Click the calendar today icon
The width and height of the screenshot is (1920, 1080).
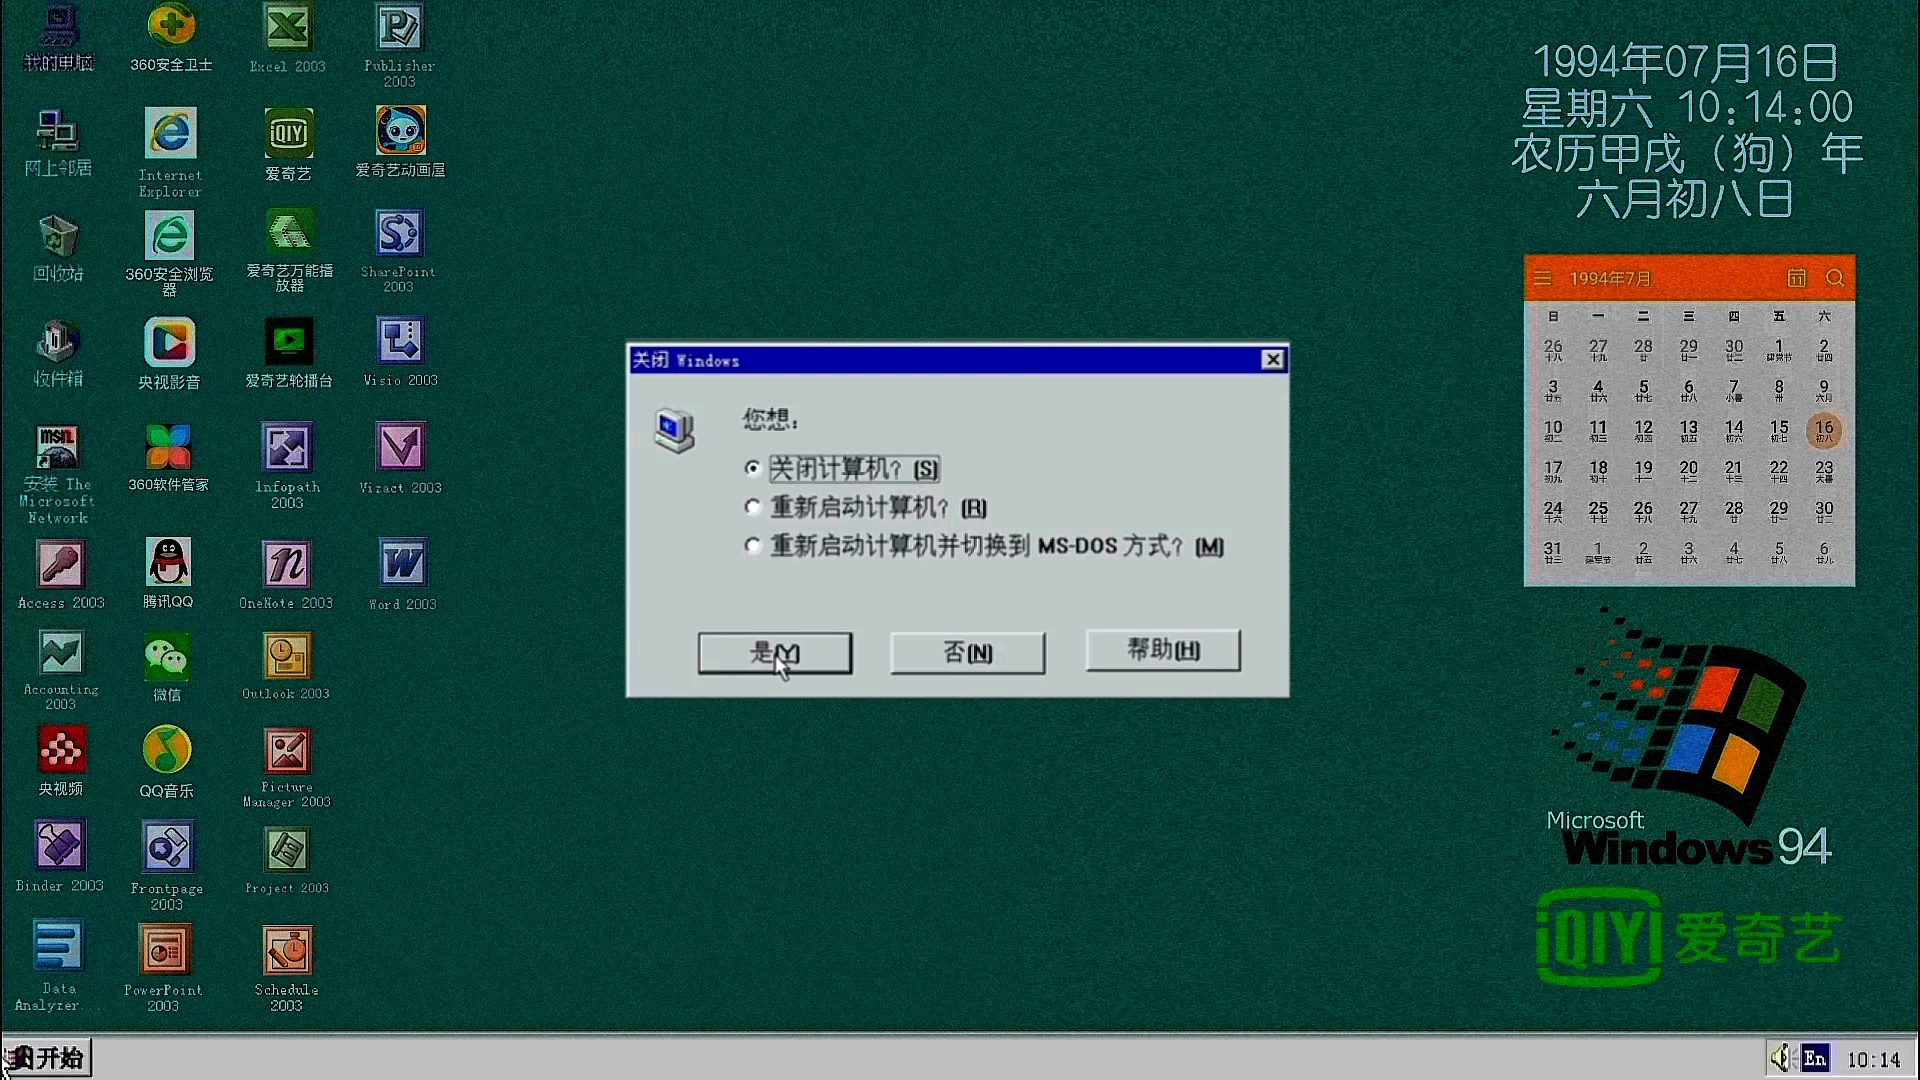coord(1797,278)
